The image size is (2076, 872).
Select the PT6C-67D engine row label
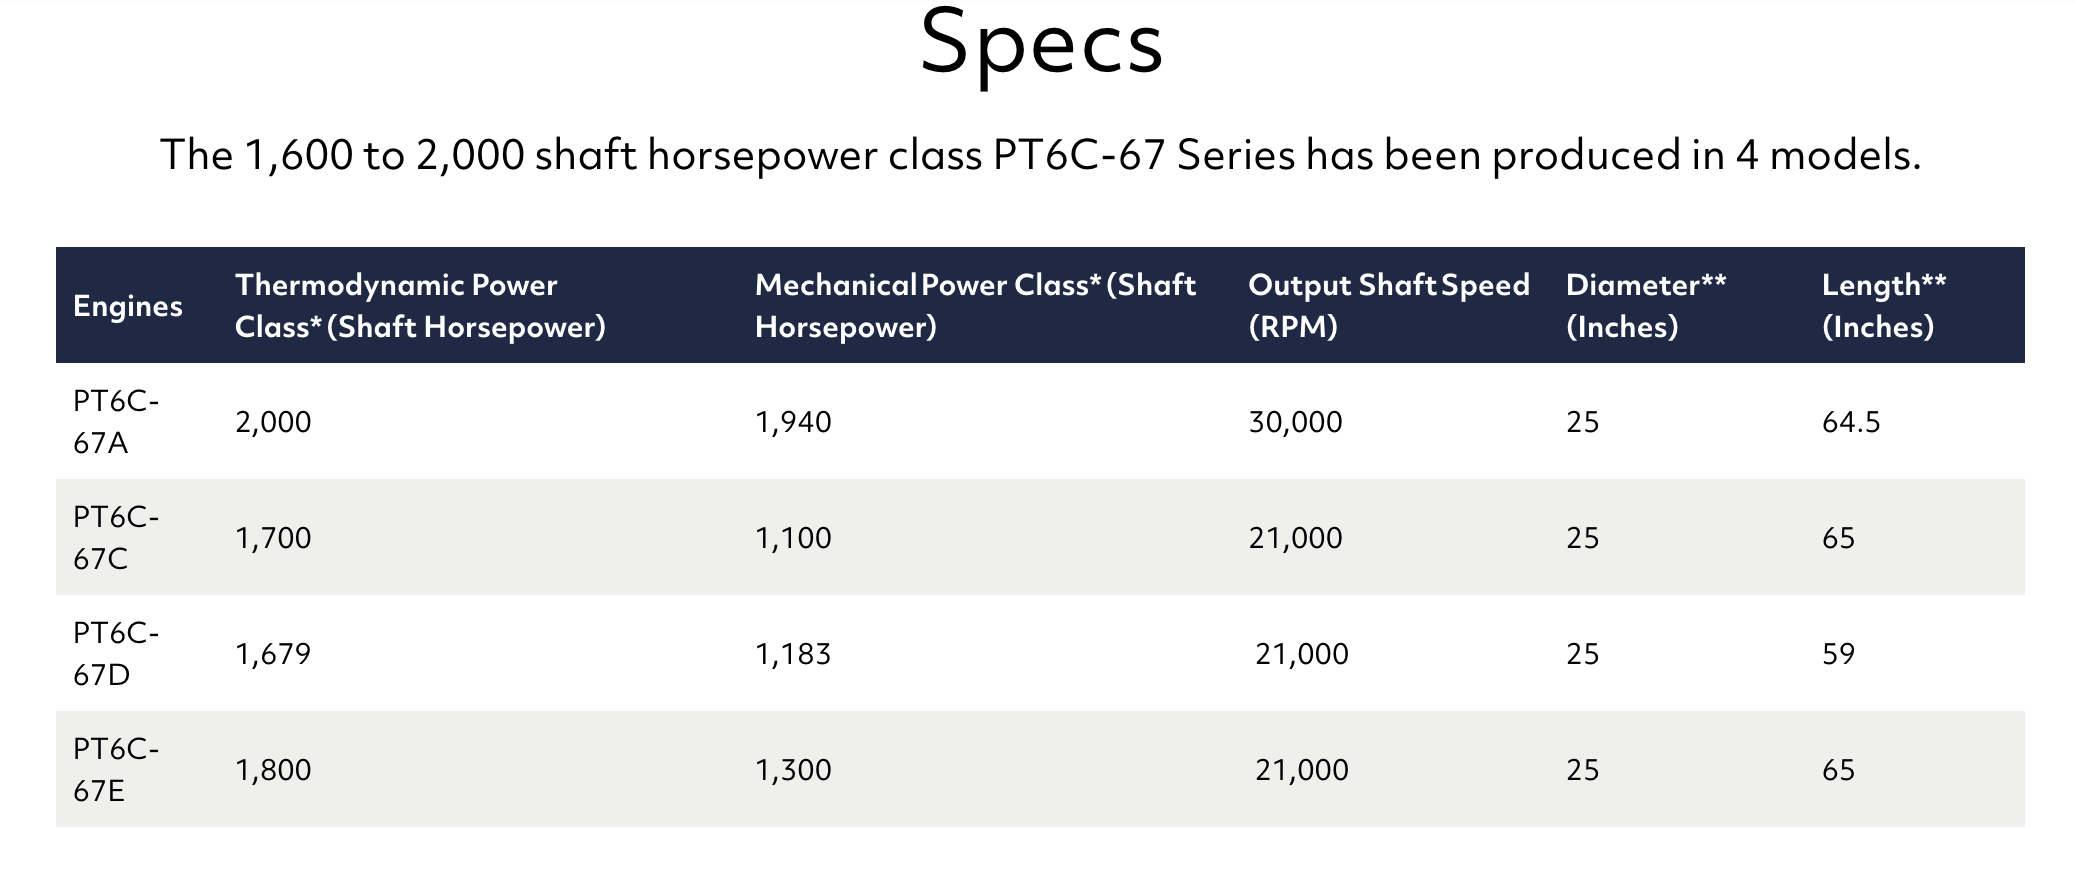tap(116, 654)
